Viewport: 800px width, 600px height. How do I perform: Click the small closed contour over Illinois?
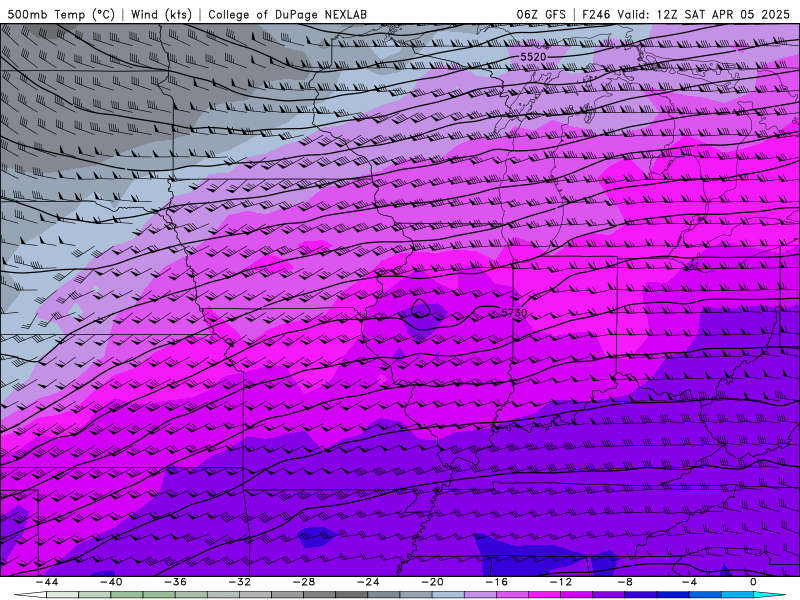click(x=420, y=308)
